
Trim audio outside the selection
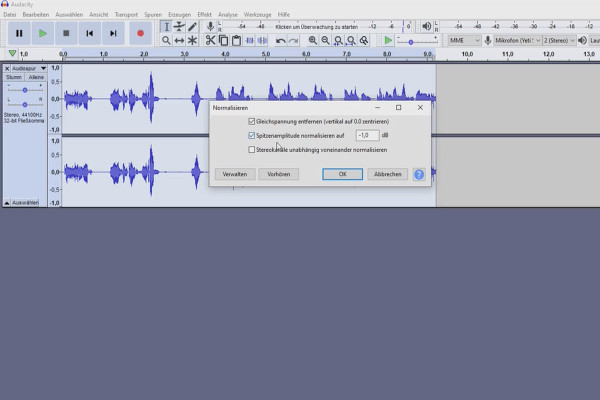pos(249,40)
